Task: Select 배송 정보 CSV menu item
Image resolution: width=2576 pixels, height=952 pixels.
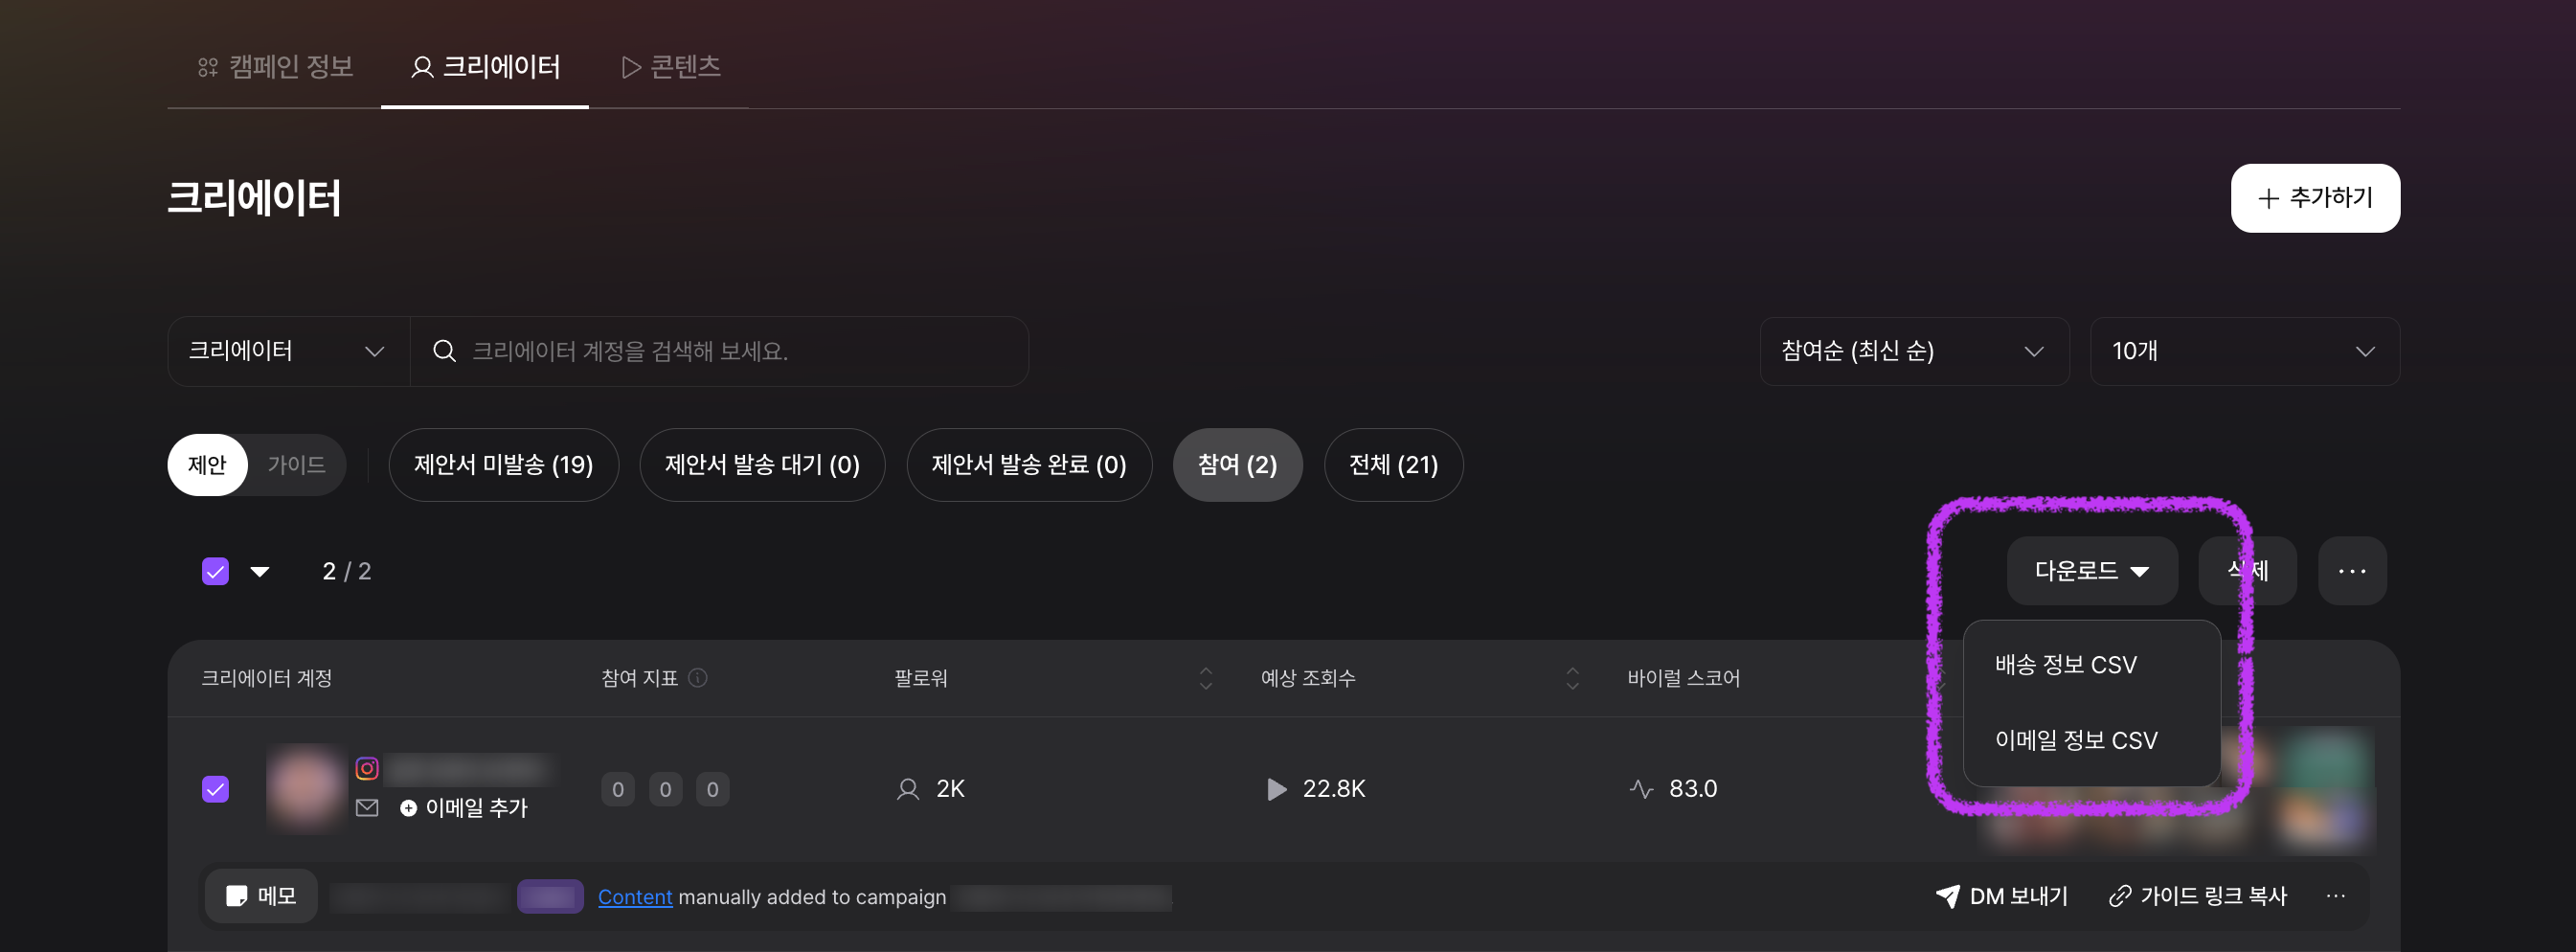Action: click(2065, 665)
